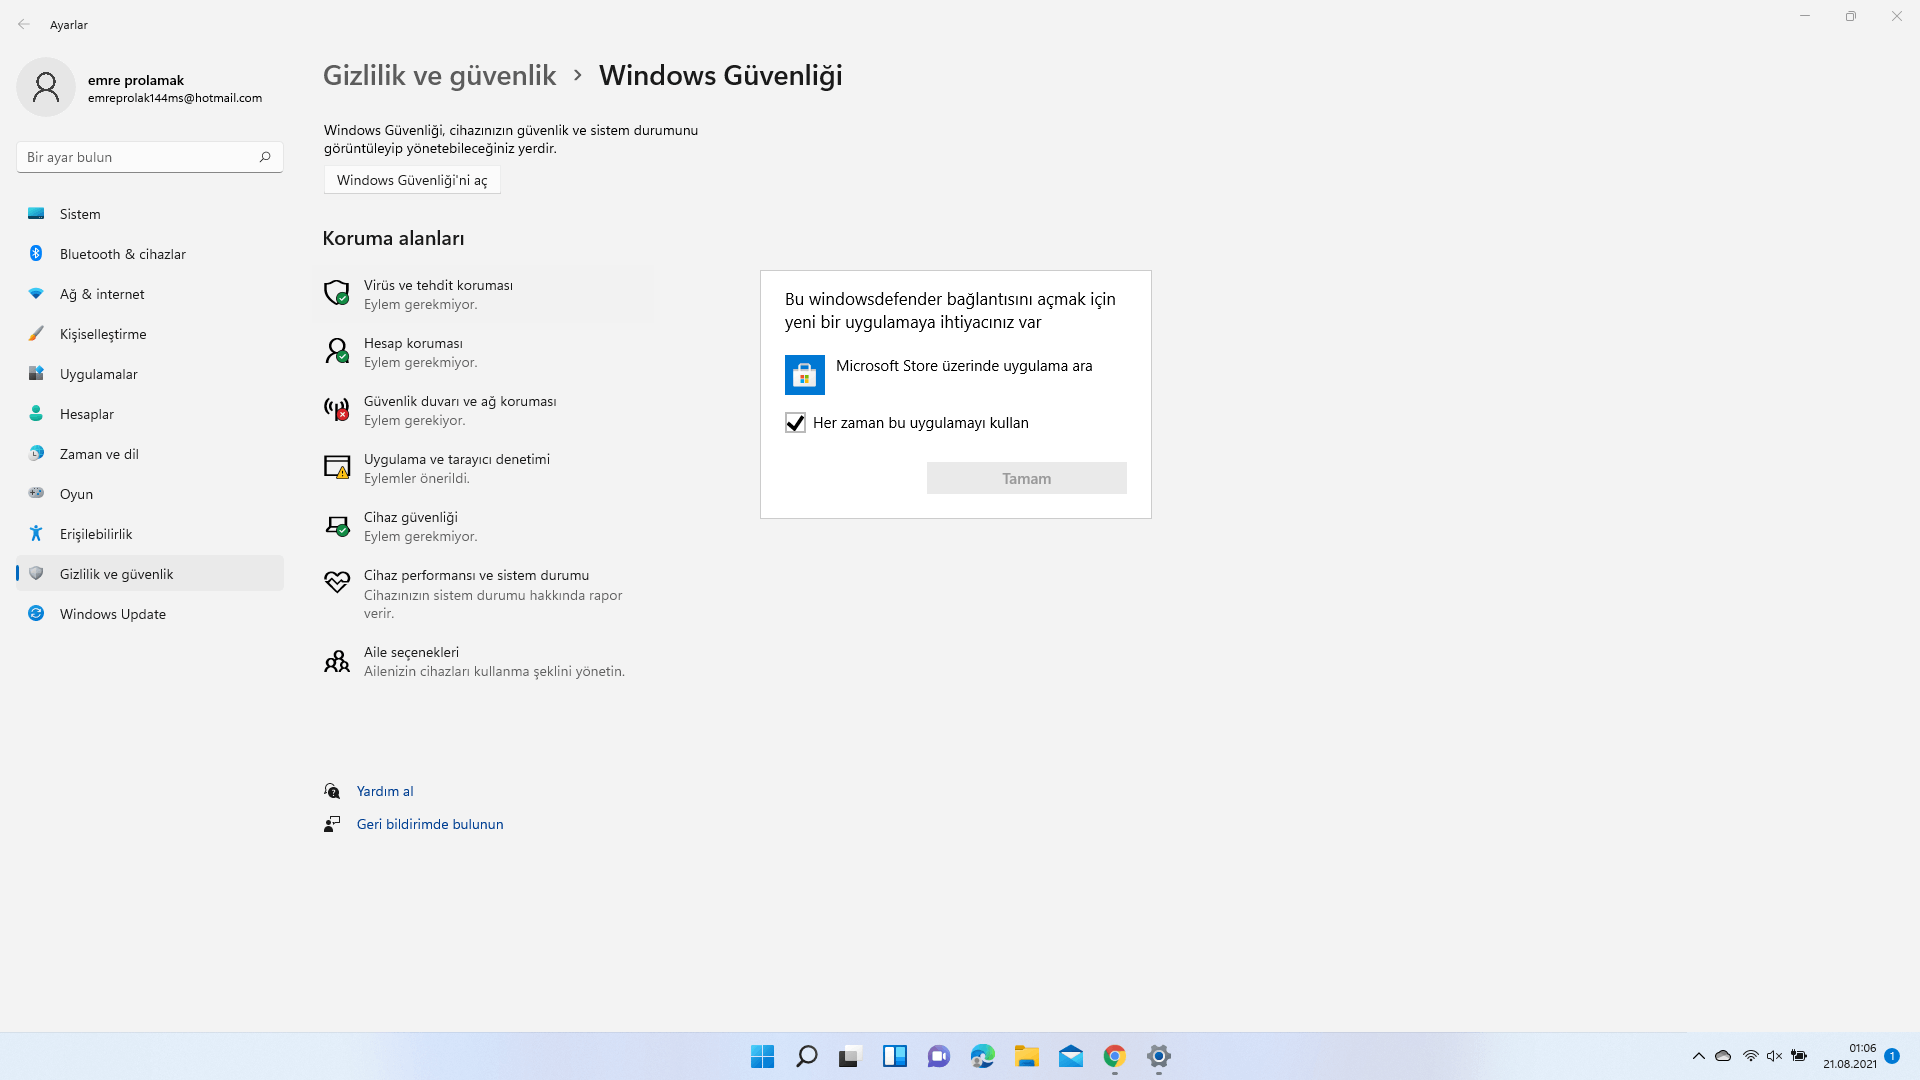Open Task View on the taskbar

(x=850, y=1056)
